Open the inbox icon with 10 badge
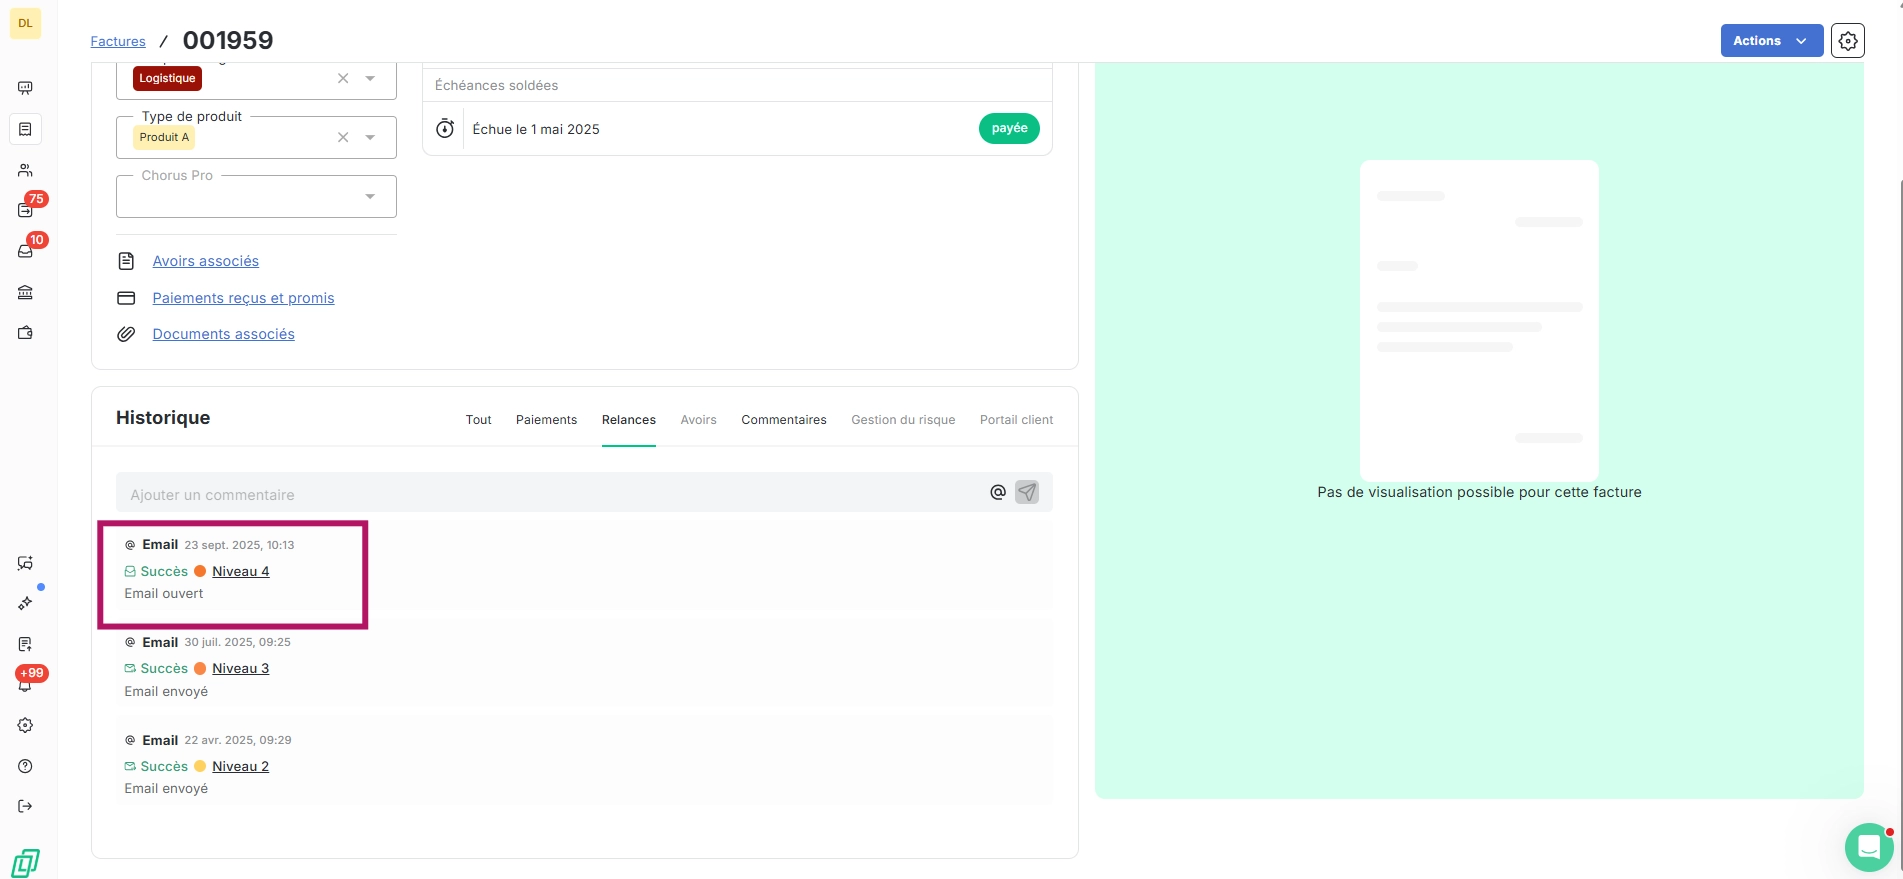Image resolution: width=1903 pixels, height=879 pixels. coord(26,250)
